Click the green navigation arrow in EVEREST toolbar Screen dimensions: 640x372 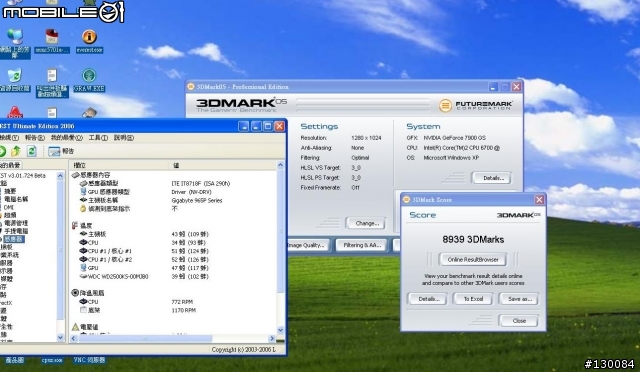[2, 151]
